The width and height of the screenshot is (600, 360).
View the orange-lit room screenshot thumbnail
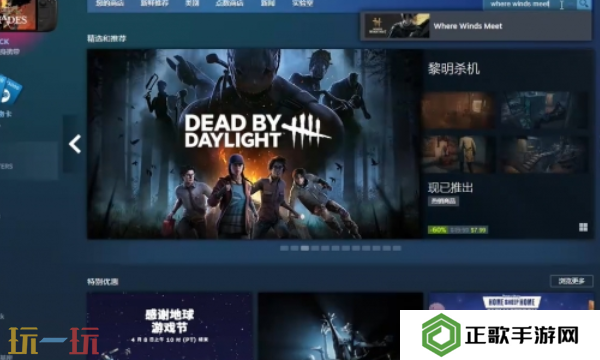(458, 110)
